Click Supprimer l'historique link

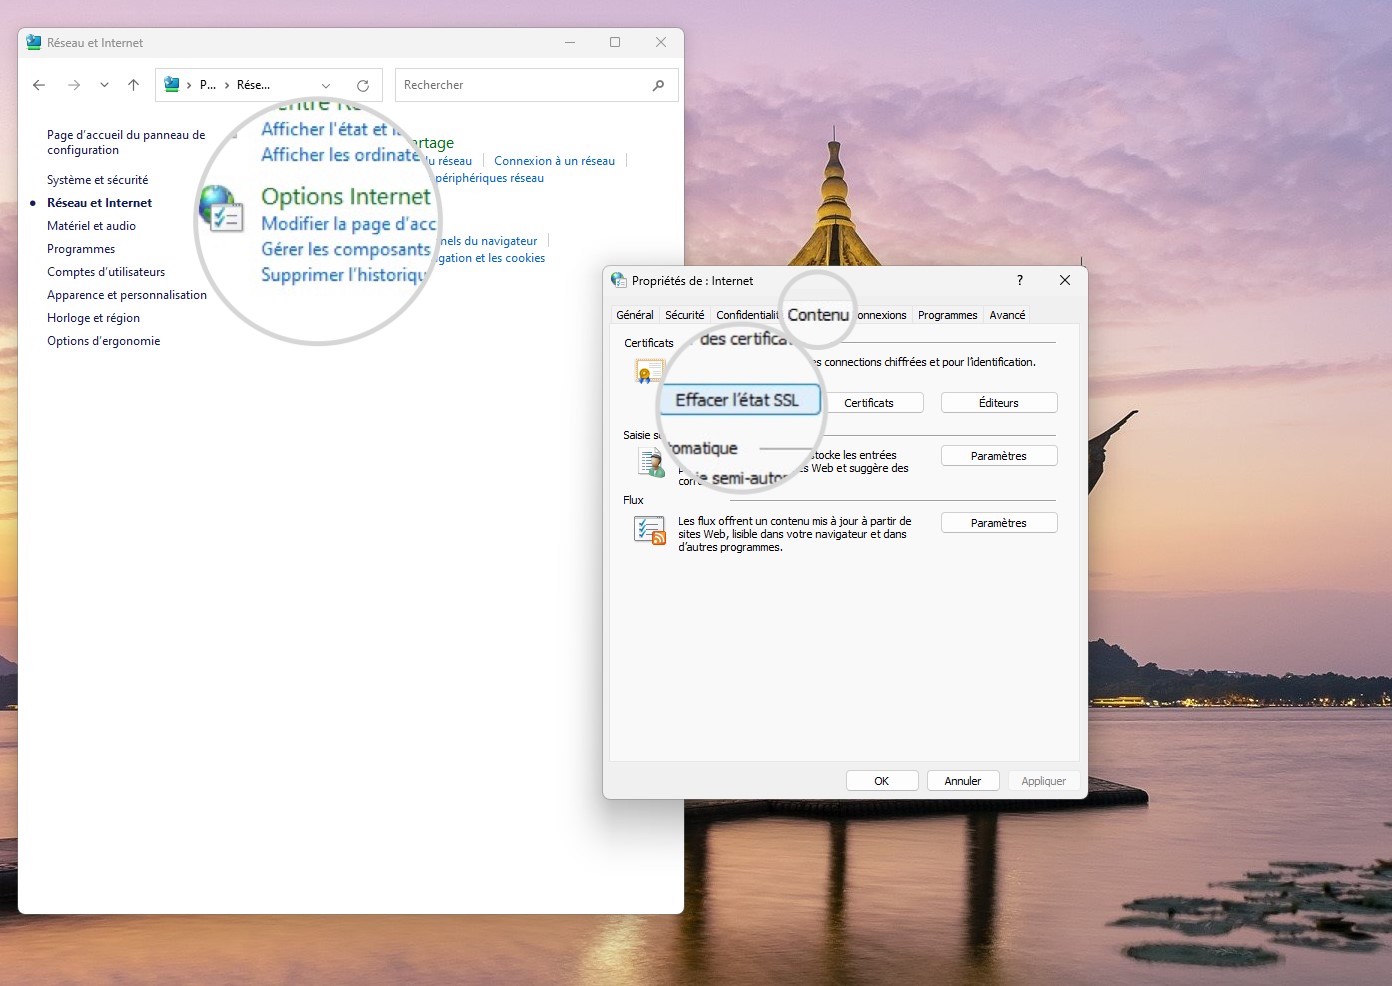344,274
